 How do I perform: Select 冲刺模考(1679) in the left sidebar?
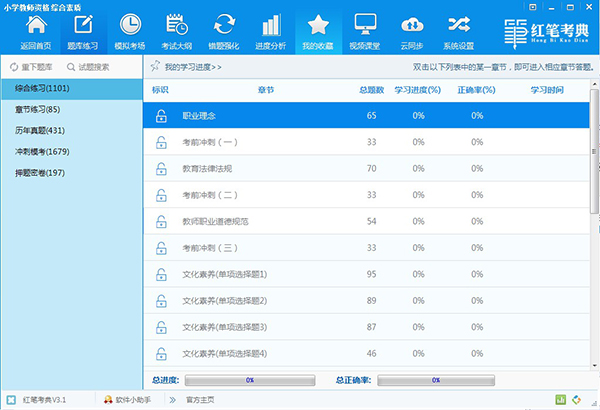(x=43, y=151)
